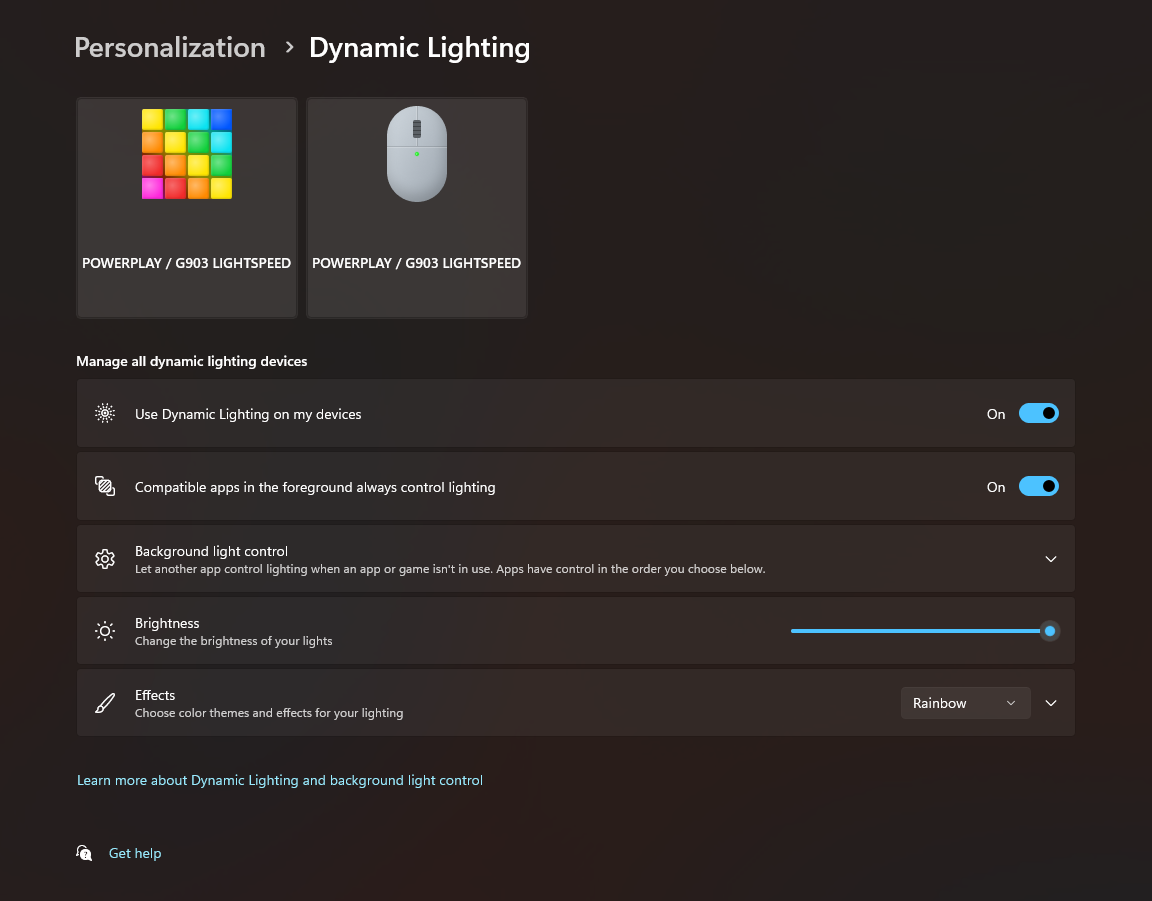Click the Brightness sun icon
Image resolution: width=1152 pixels, height=901 pixels.
click(105, 631)
